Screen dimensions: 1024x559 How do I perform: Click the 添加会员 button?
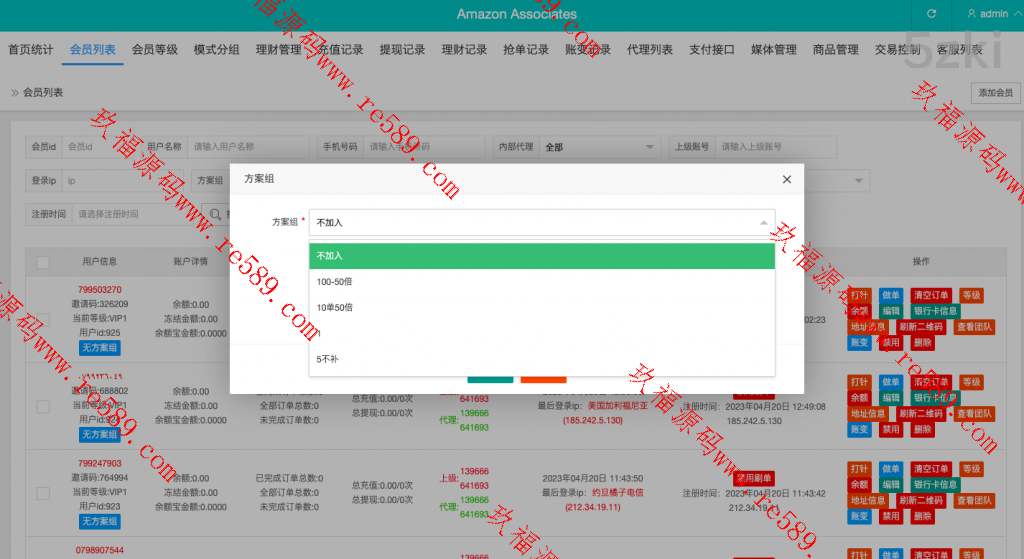(x=996, y=93)
